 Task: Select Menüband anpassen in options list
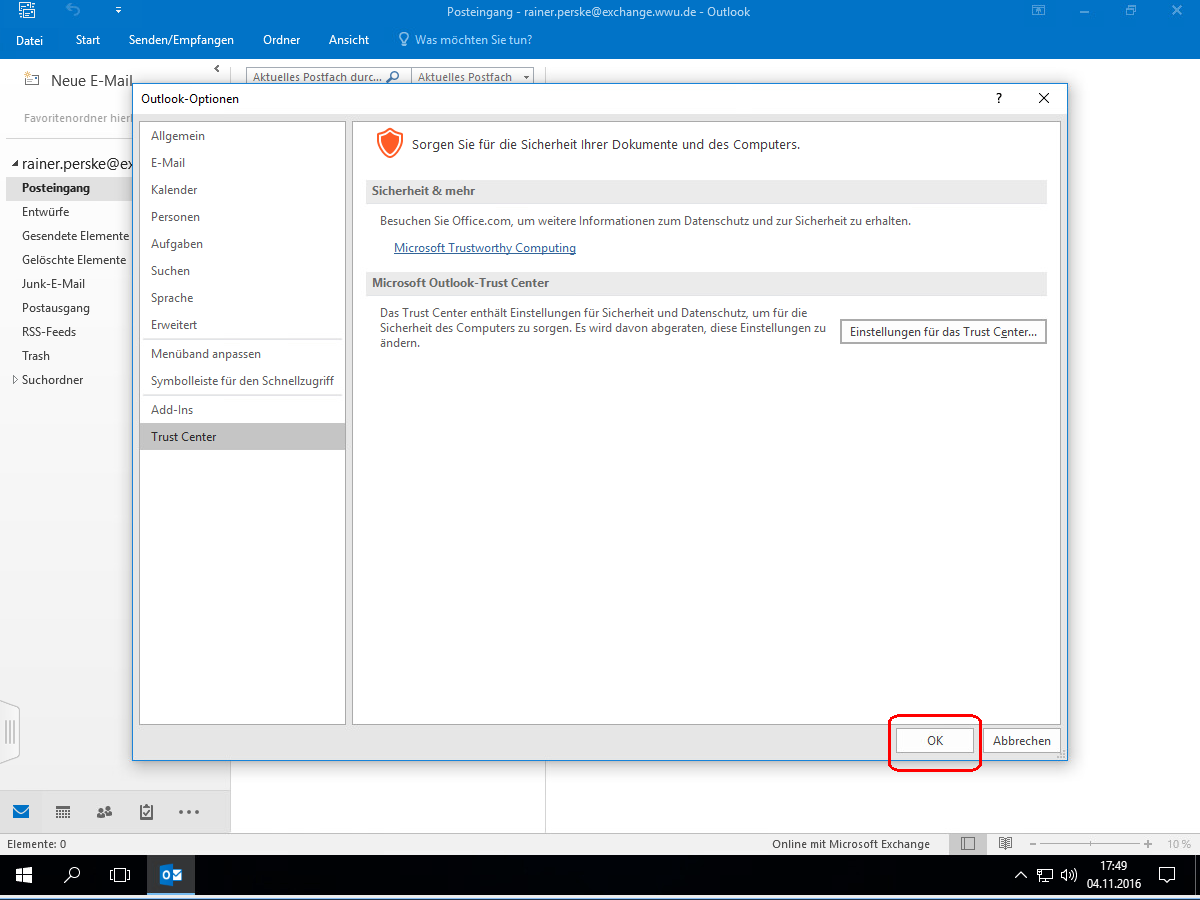(205, 354)
